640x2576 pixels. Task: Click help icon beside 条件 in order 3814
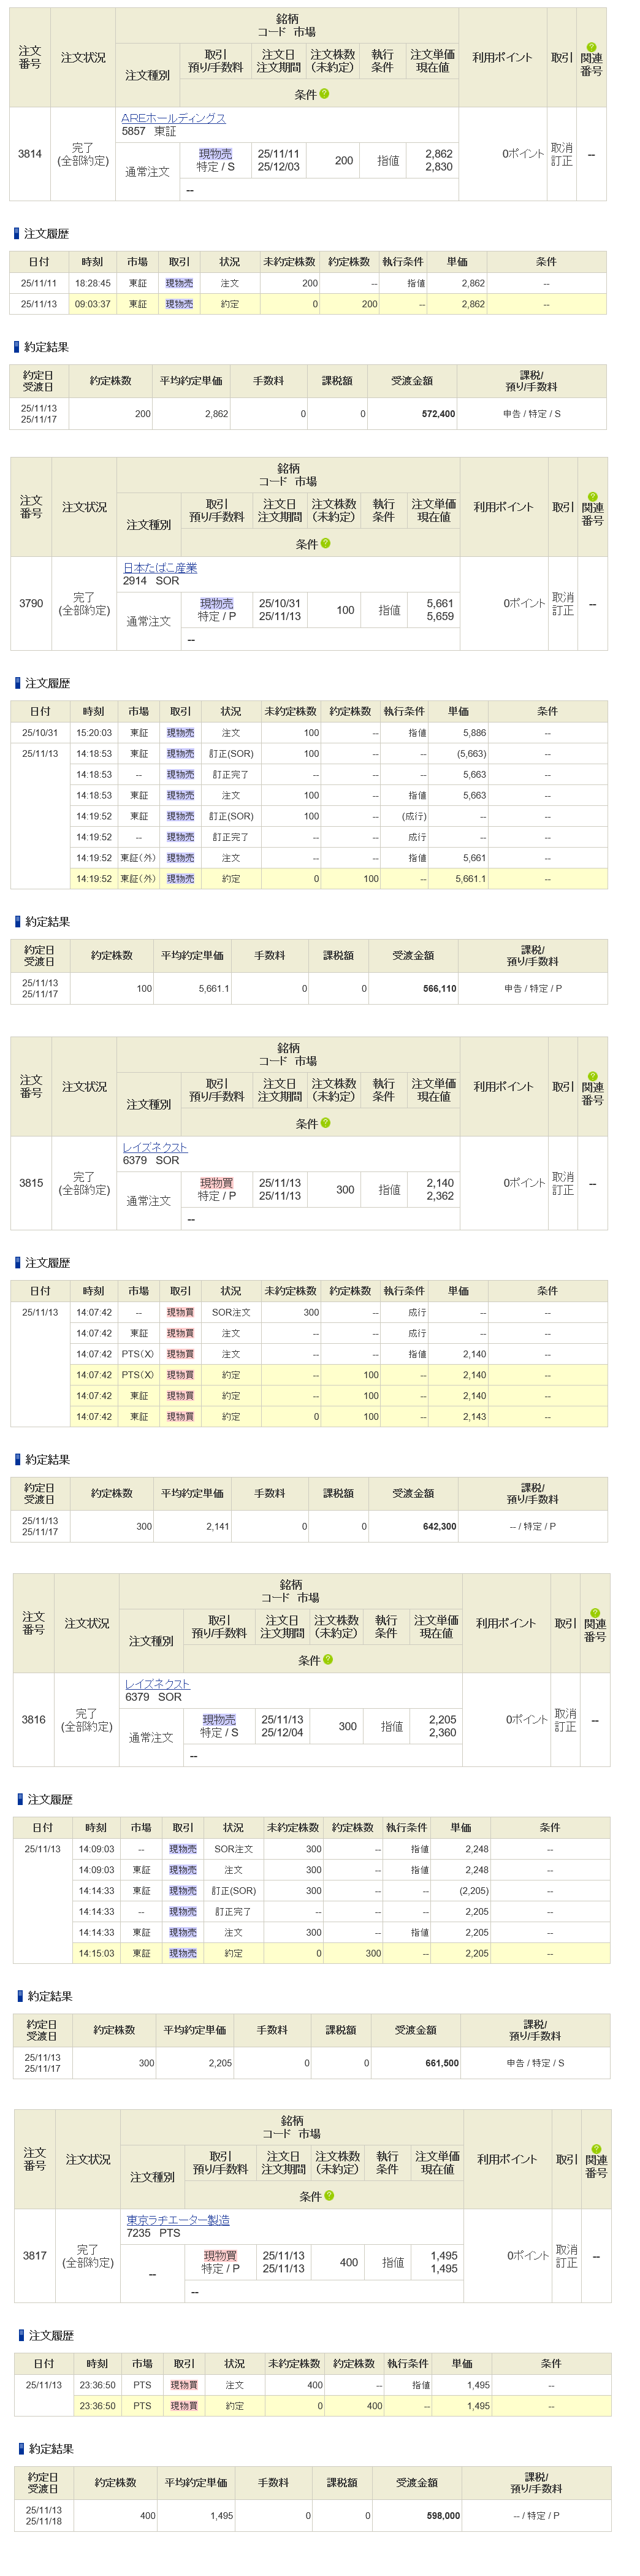324,94
